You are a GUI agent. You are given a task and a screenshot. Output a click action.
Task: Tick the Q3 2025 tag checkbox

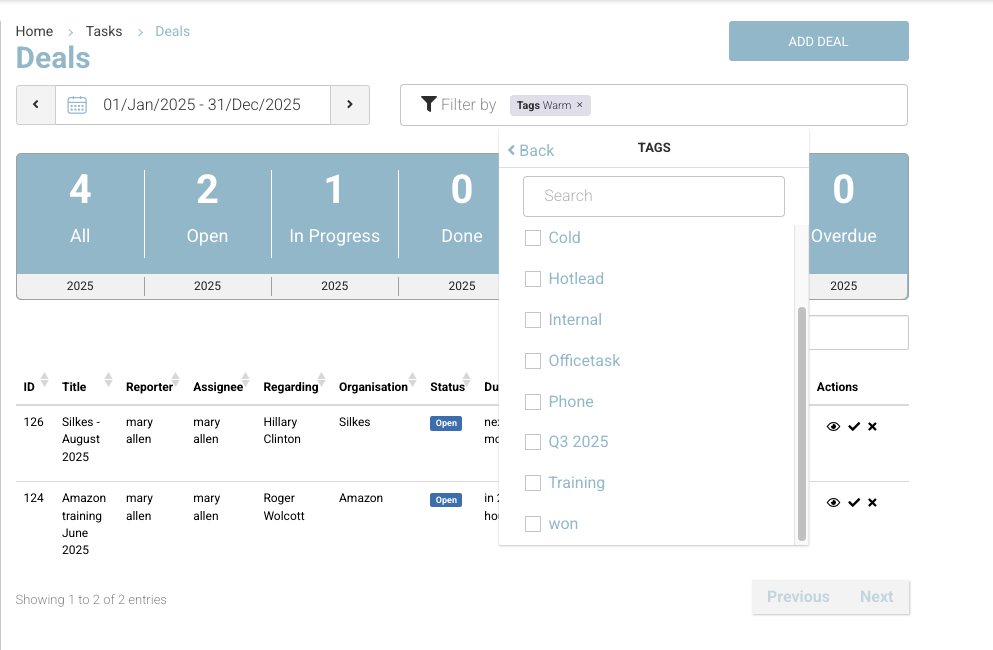click(x=533, y=442)
